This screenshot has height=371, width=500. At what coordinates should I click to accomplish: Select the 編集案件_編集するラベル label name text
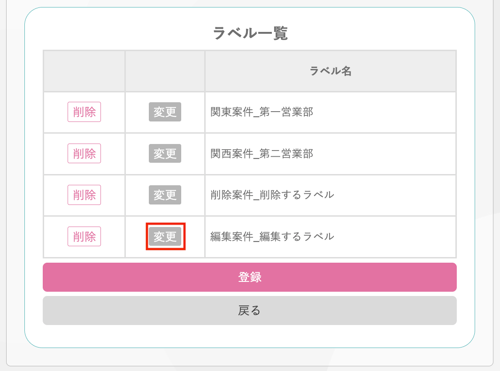pyautogui.click(x=272, y=236)
